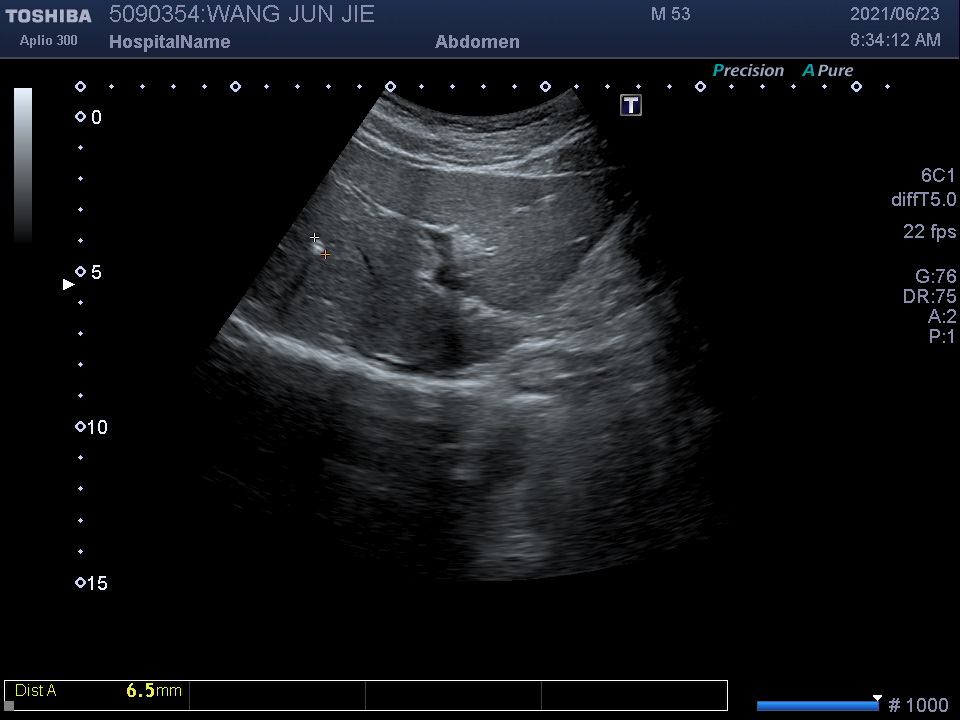Select the focus position triangle marker
Image resolution: width=960 pixels, height=720 pixels.
(x=69, y=285)
